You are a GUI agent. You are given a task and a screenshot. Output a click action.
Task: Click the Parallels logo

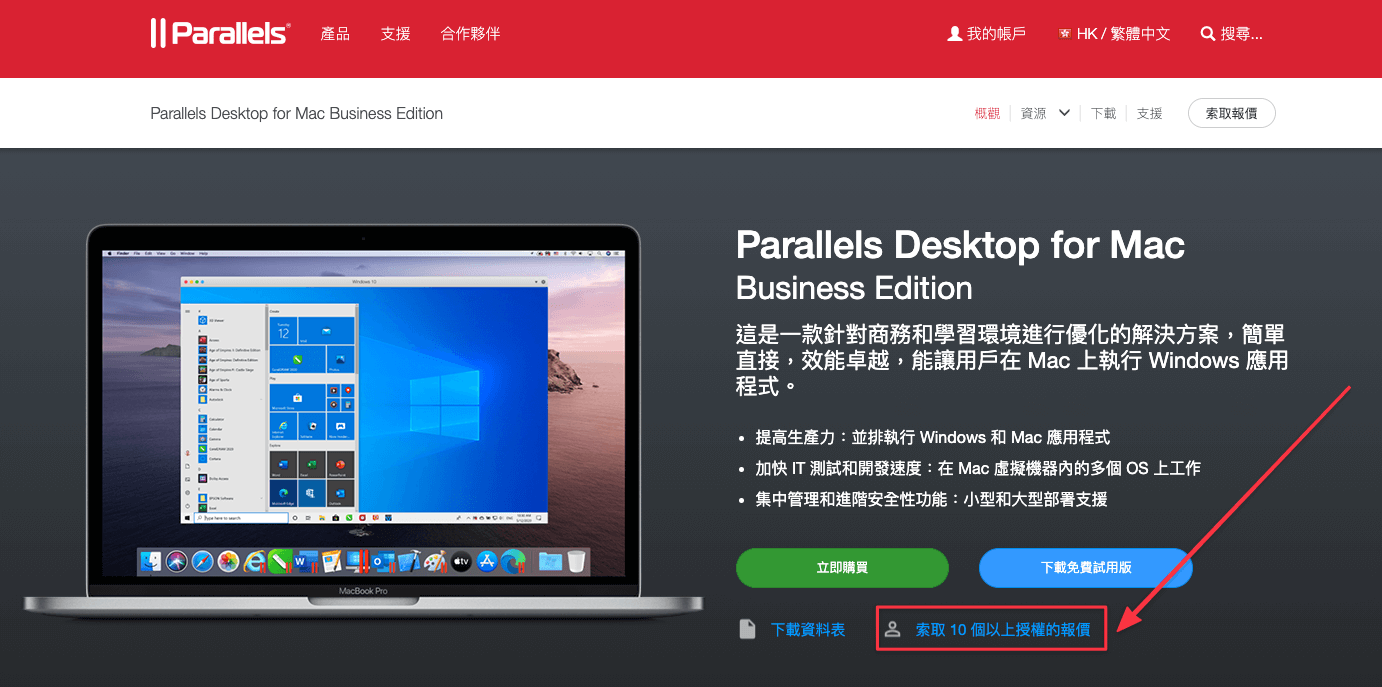[220, 33]
